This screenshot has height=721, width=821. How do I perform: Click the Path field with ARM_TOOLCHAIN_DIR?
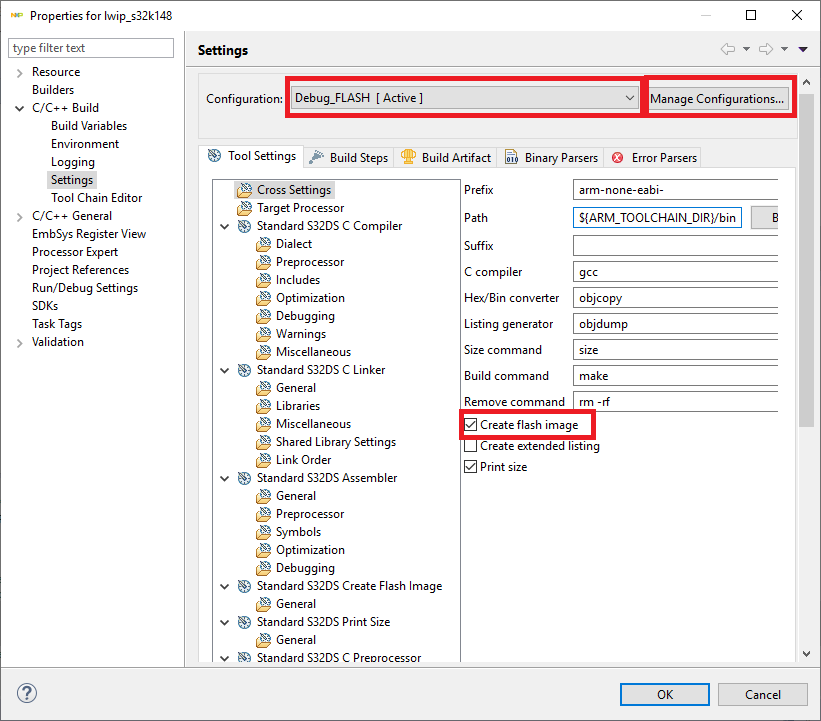click(657, 217)
